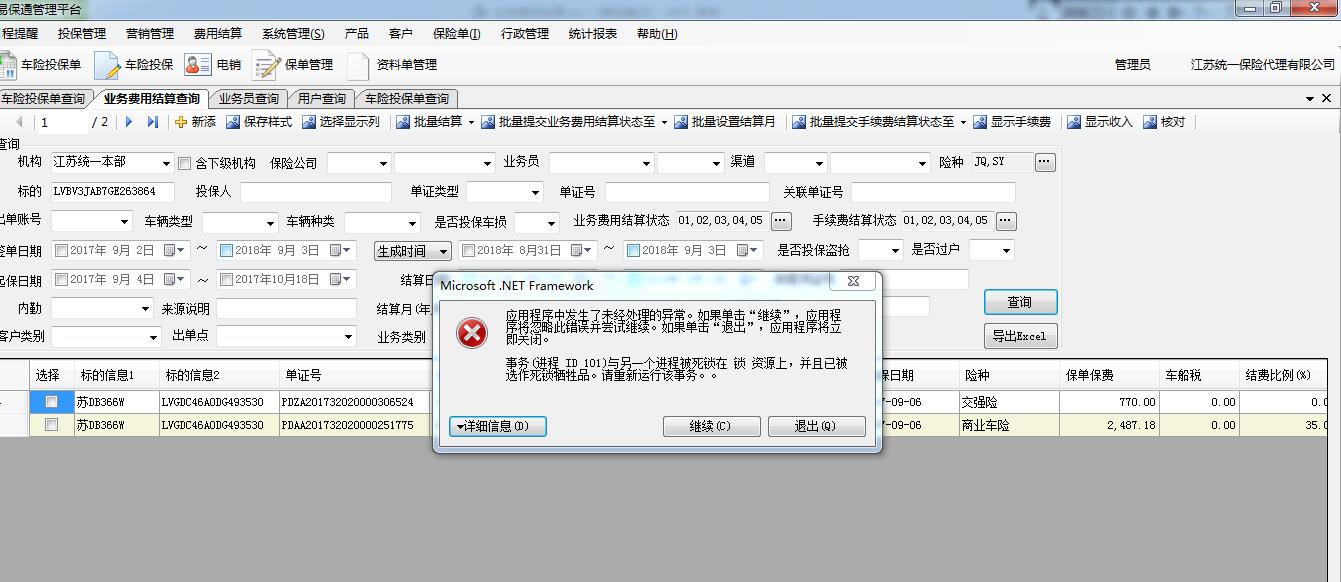Image resolution: width=1341 pixels, height=582 pixels.
Task: Expand 详细信息 in the error dialog
Action: (498, 426)
